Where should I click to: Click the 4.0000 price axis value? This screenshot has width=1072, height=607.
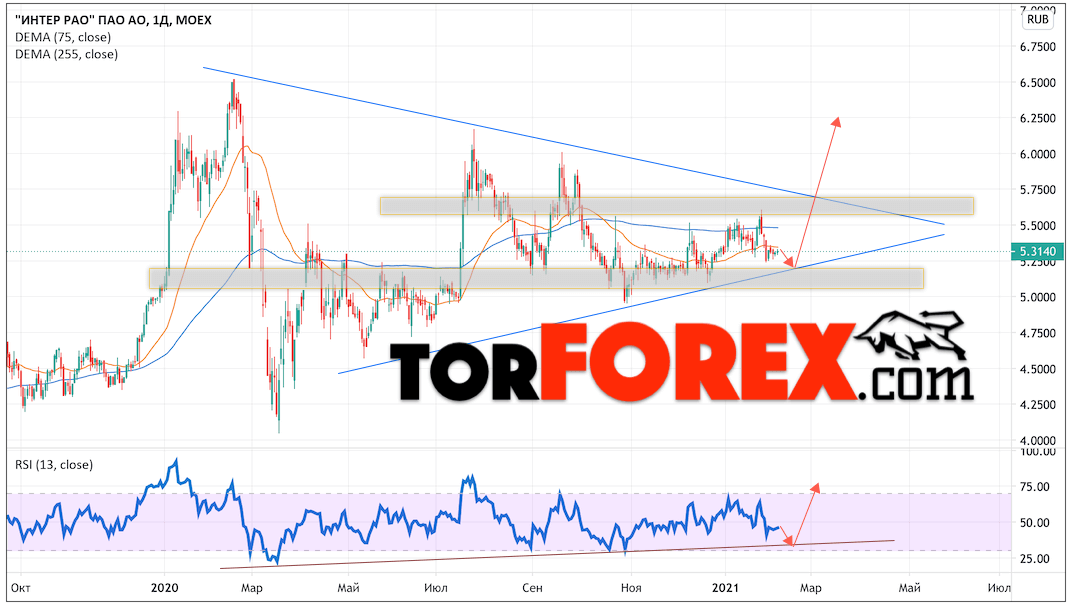coord(1037,441)
